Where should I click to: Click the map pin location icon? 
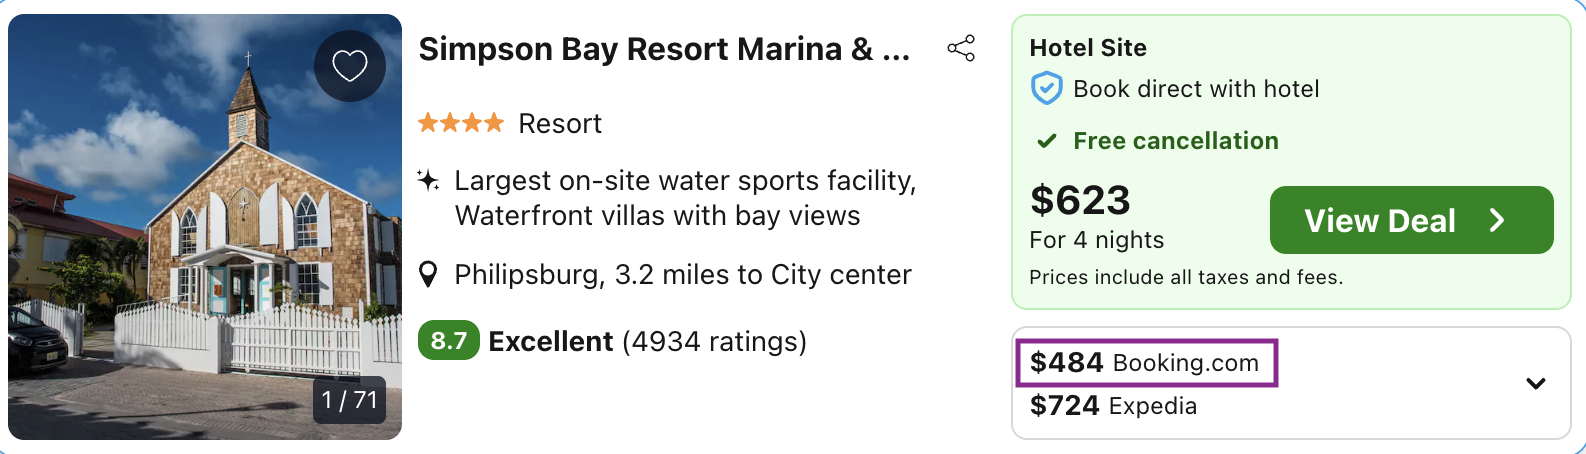[428, 274]
